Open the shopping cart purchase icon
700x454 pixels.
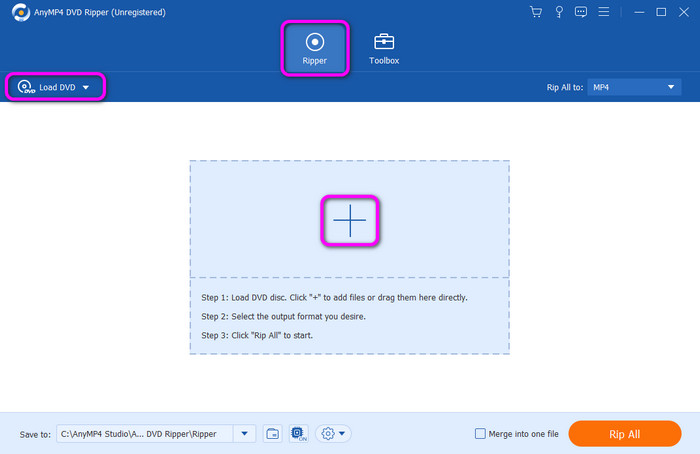536,12
